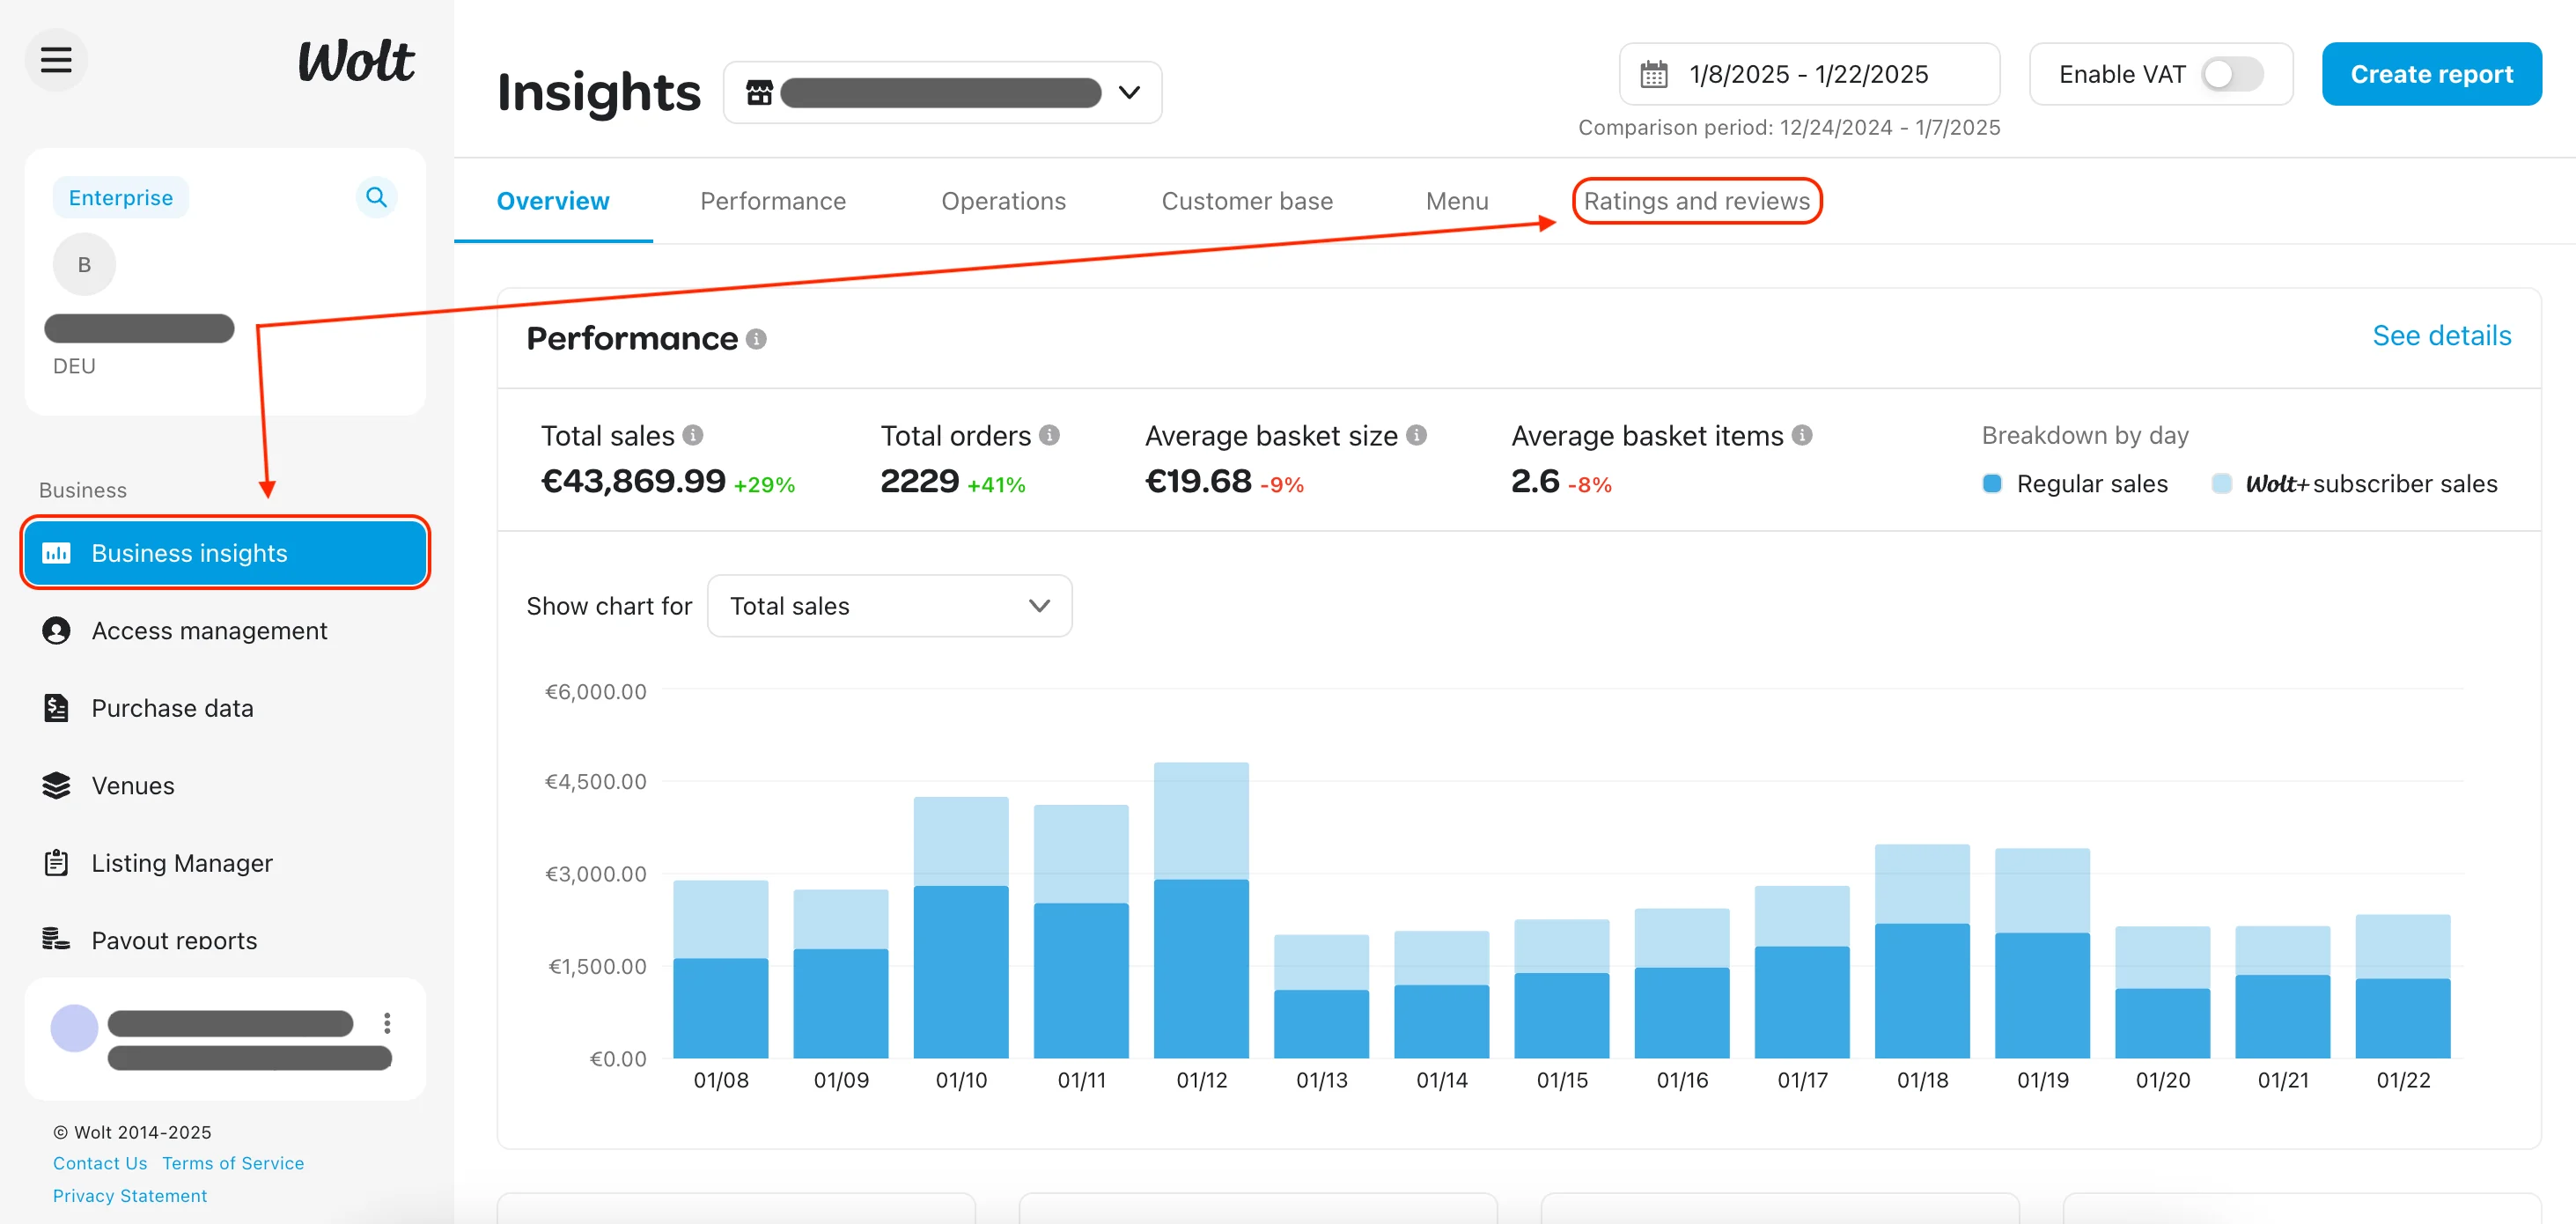
Task: Click the DEU country label
Action: (74, 367)
